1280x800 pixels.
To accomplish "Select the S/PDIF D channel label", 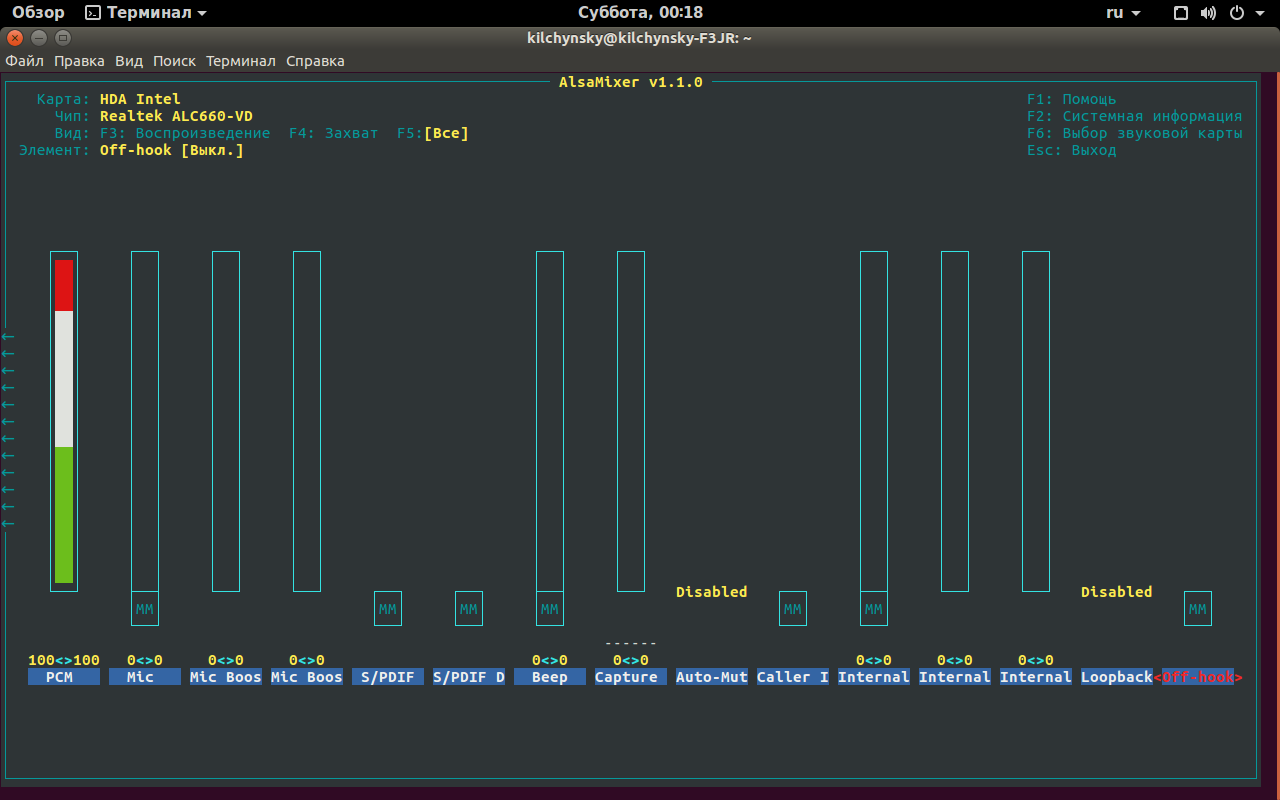I will (x=469, y=677).
